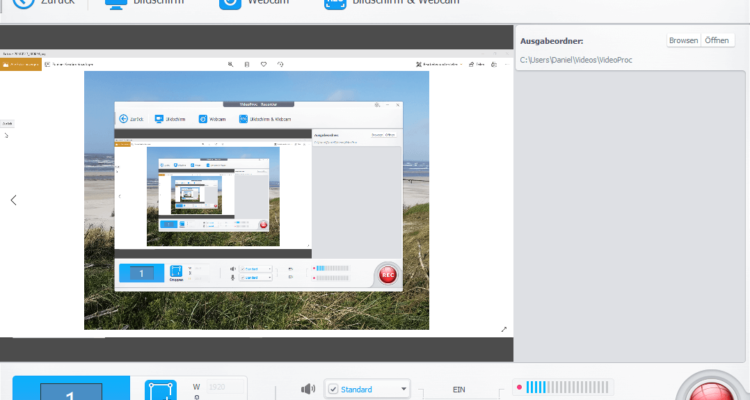
Task: Click the Bildschirm & Webcam mode icon
Action: click(335, 3)
